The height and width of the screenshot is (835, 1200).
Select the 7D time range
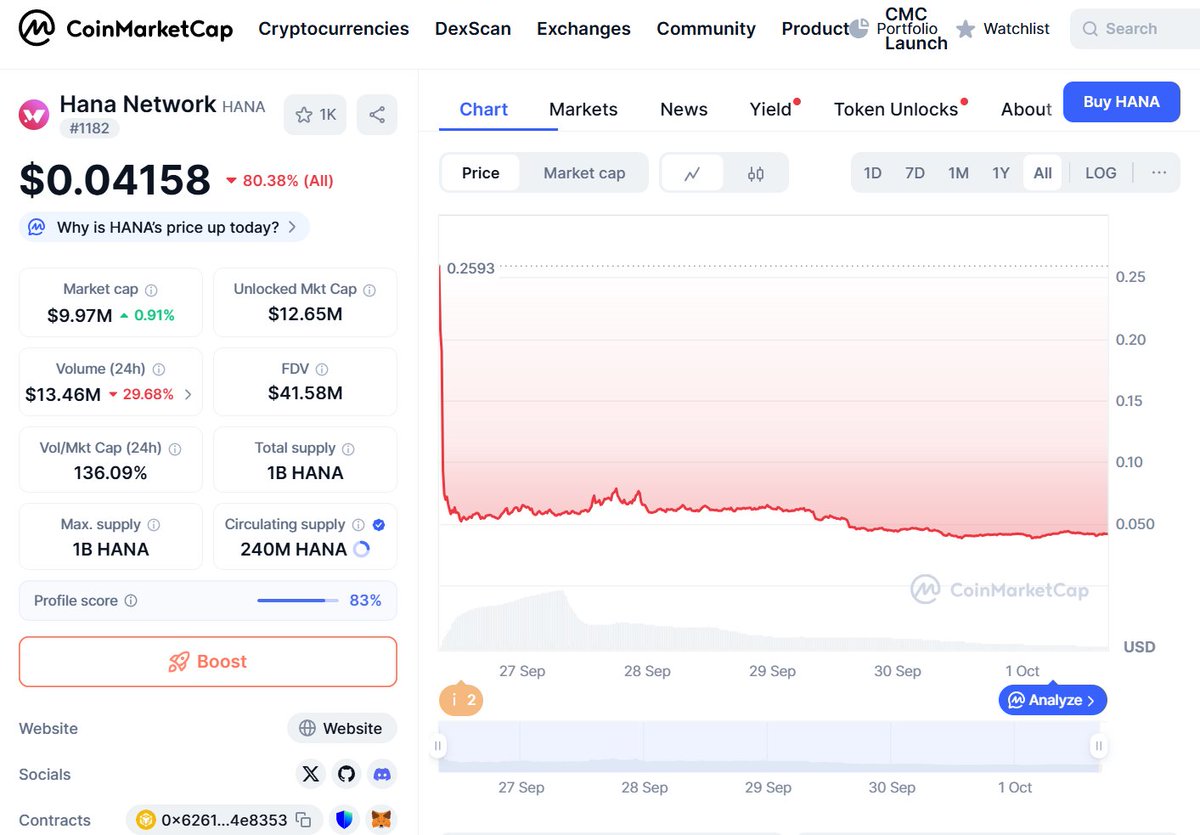click(x=915, y=173)
